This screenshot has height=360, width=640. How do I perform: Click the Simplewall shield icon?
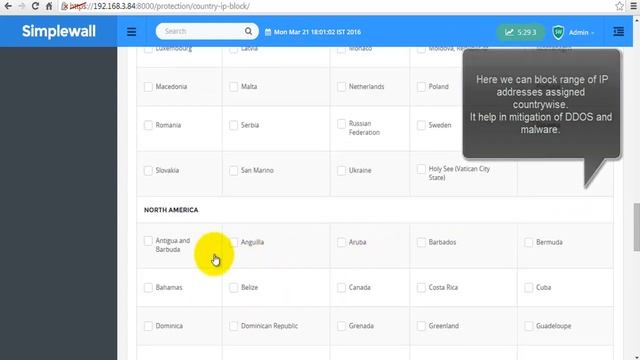point(558,32)
